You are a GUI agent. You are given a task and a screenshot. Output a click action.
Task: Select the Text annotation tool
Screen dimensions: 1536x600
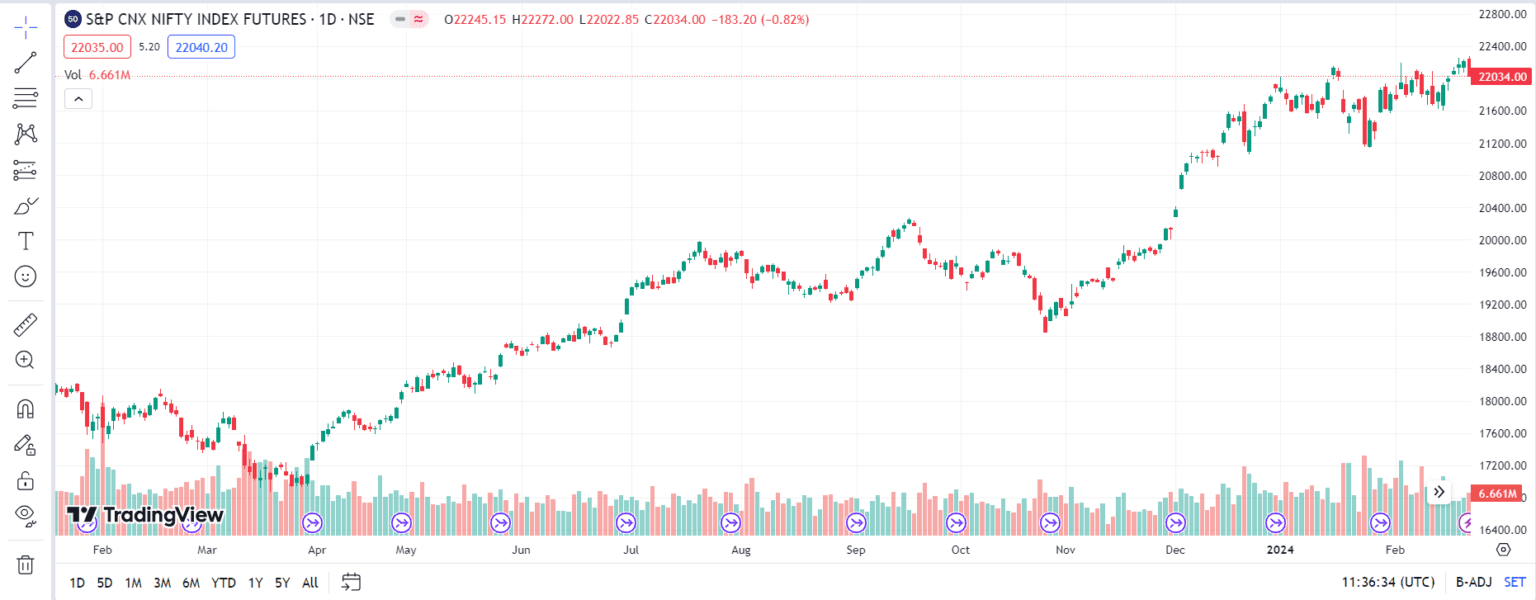[x=27, y=240]
